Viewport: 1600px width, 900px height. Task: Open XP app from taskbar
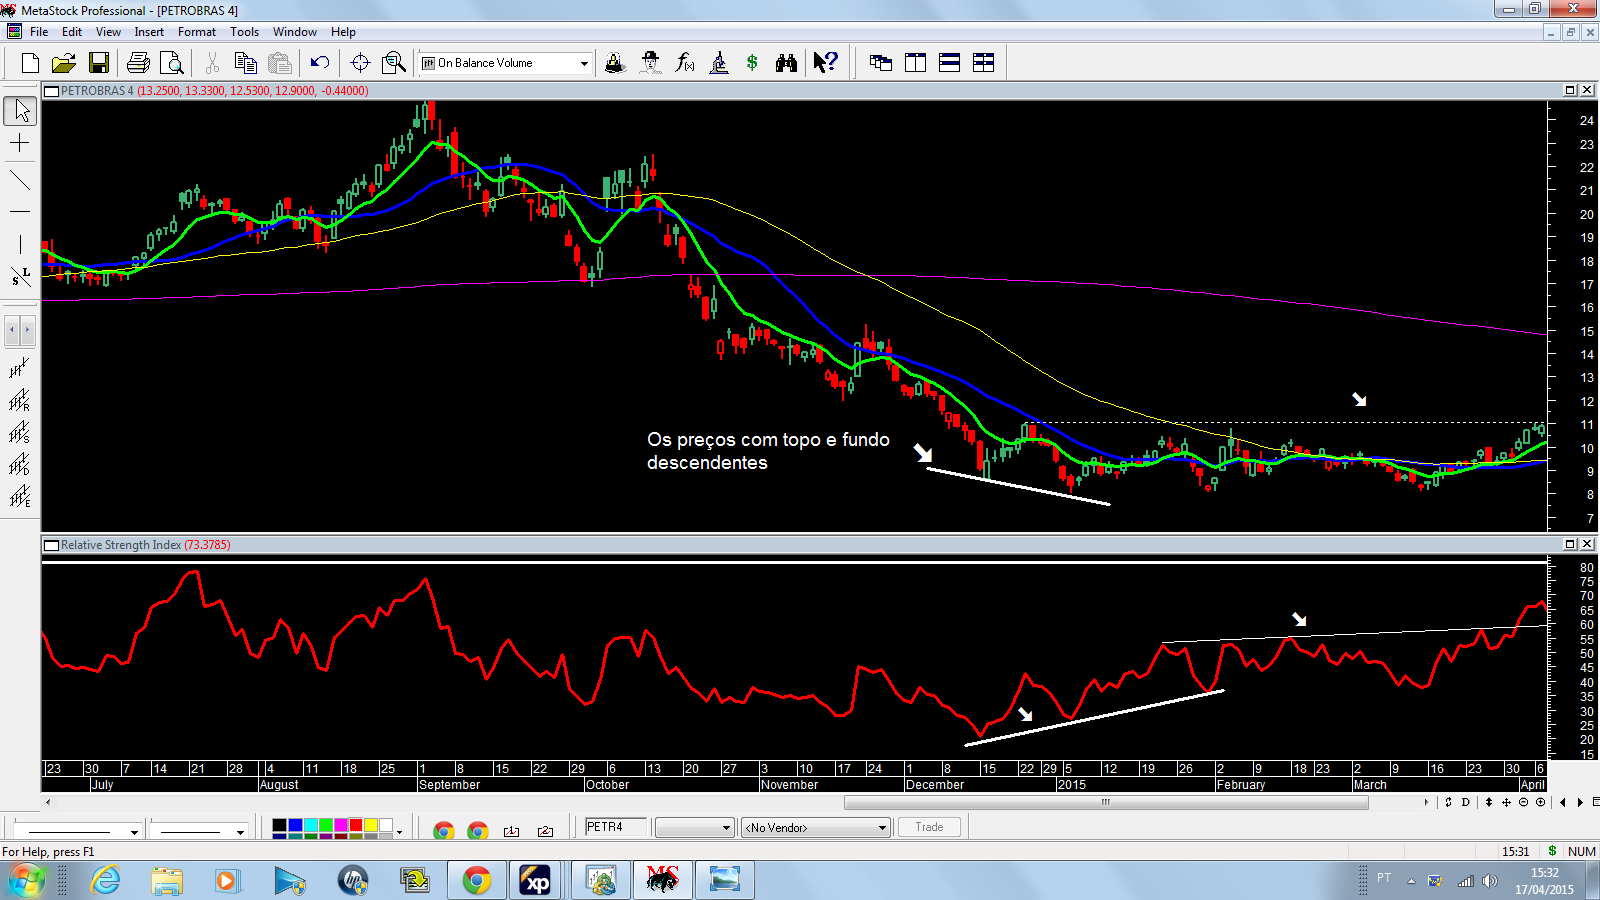[537, 881]
